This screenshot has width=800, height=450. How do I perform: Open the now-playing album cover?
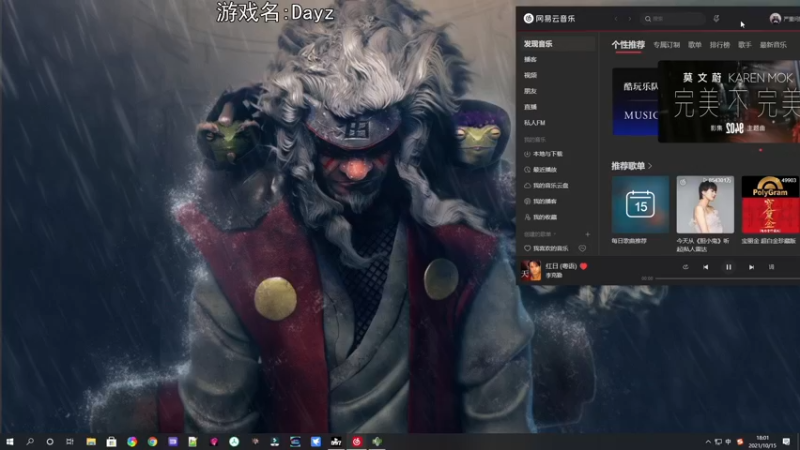[x=531, y=270]
